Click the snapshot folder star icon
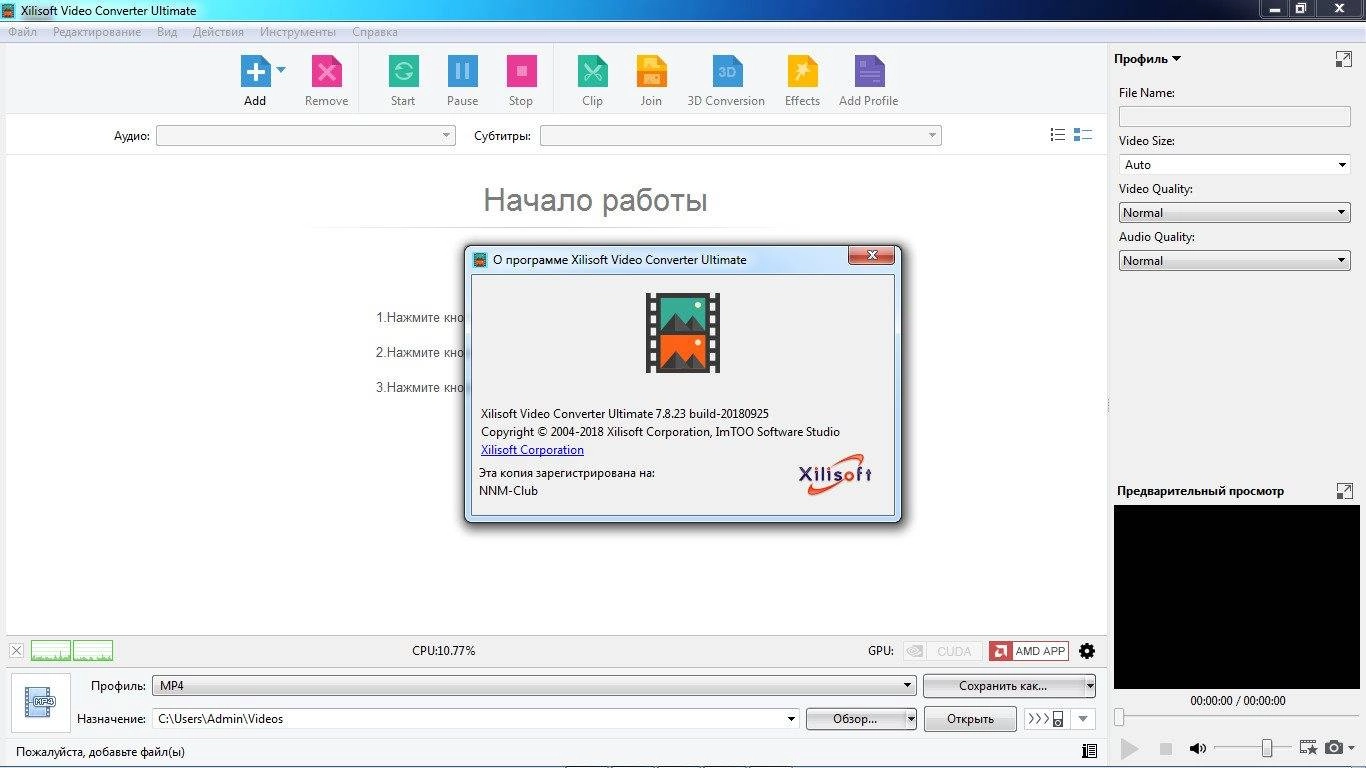The image size is (1366, 768). point(1309,748)
